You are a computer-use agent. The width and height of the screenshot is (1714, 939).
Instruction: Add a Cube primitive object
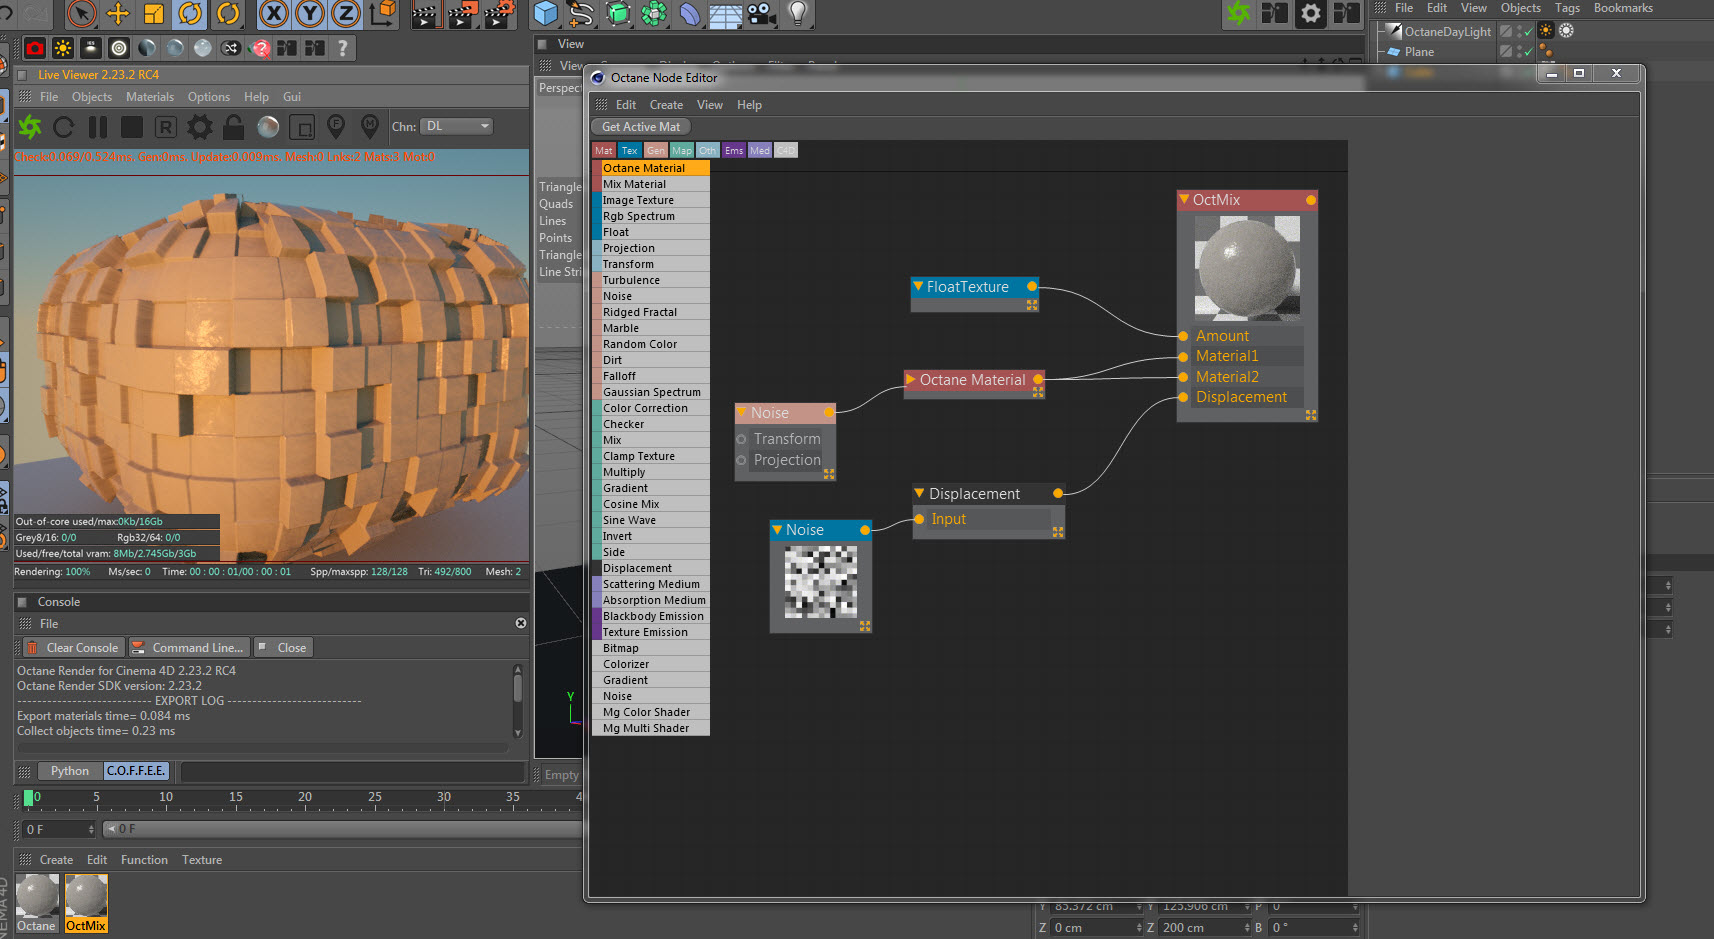(546, 13)
